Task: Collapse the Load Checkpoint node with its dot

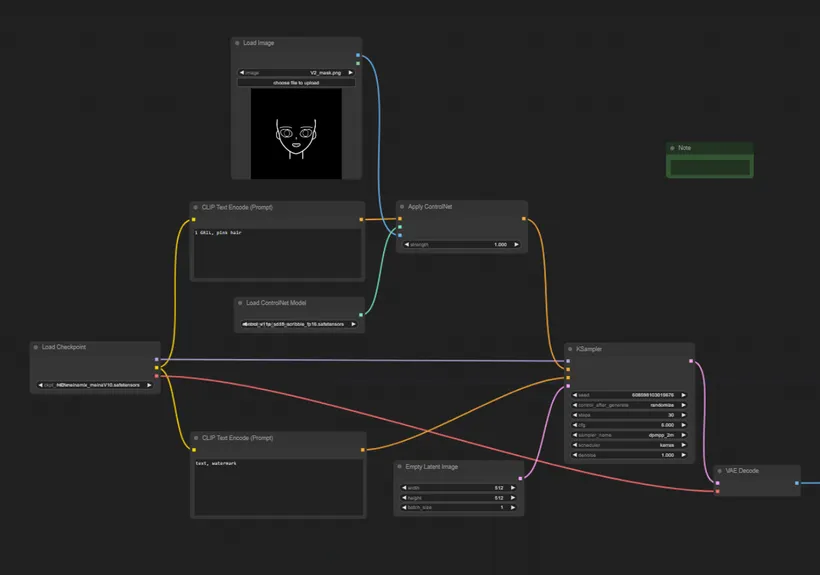Action: coord(36,348)
